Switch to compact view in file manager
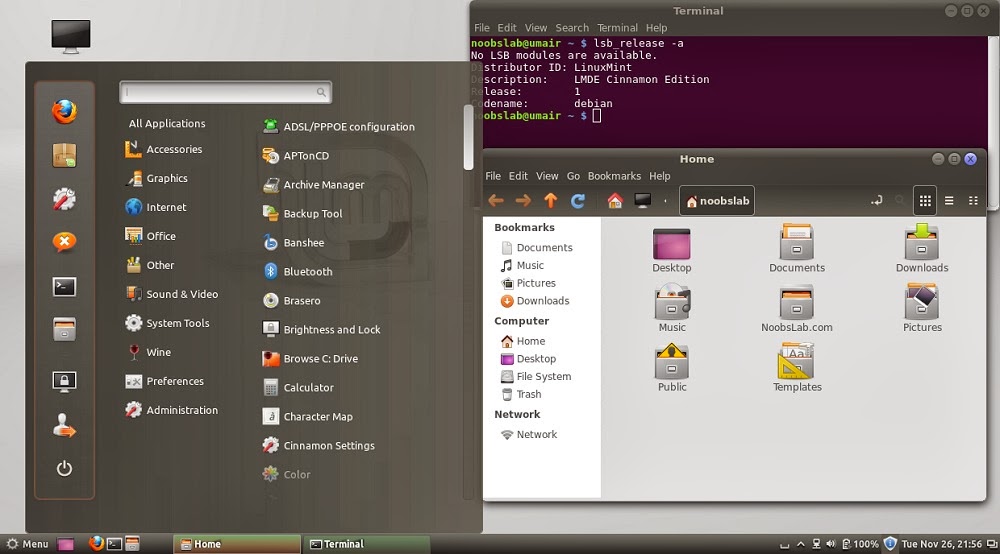 973,201
